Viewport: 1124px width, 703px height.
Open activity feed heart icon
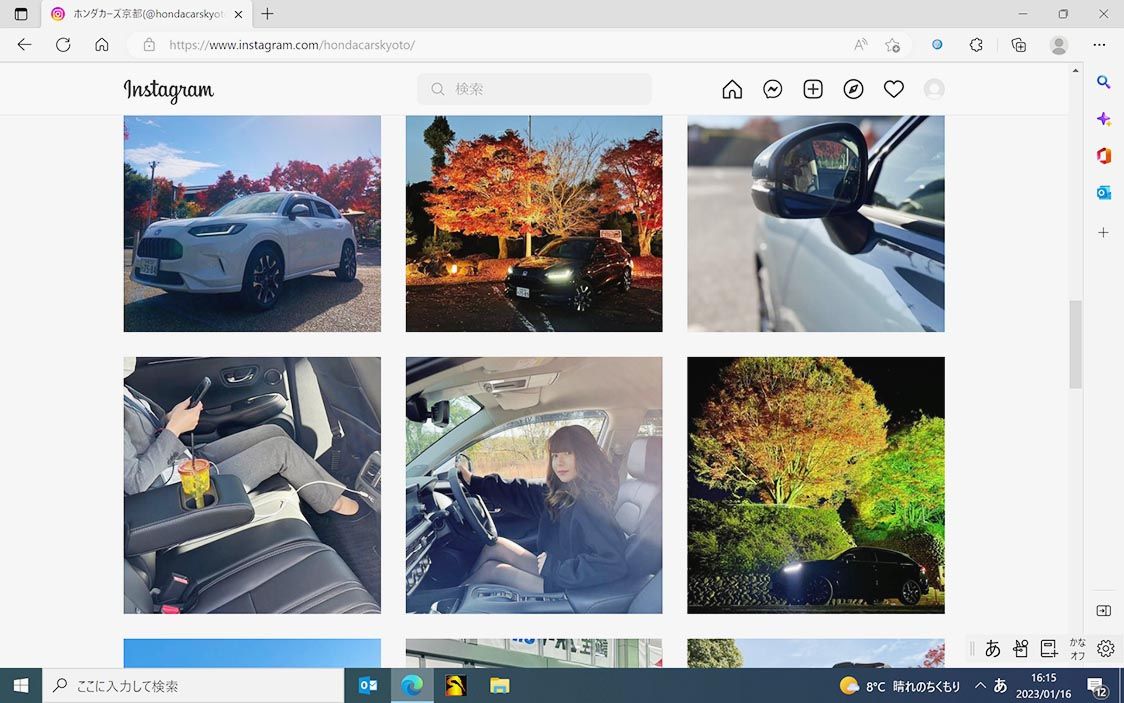[x=894, y=89]
